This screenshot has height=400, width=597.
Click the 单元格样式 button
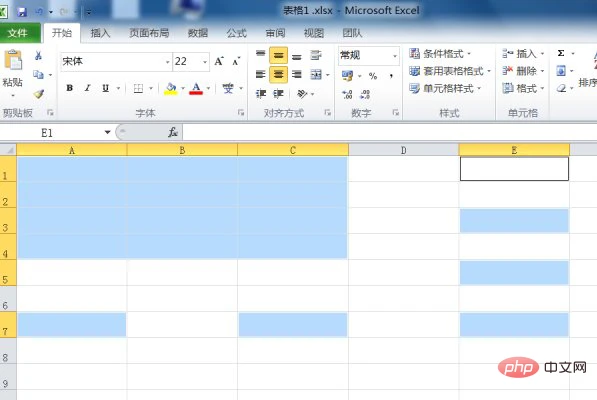pos(445,88)
